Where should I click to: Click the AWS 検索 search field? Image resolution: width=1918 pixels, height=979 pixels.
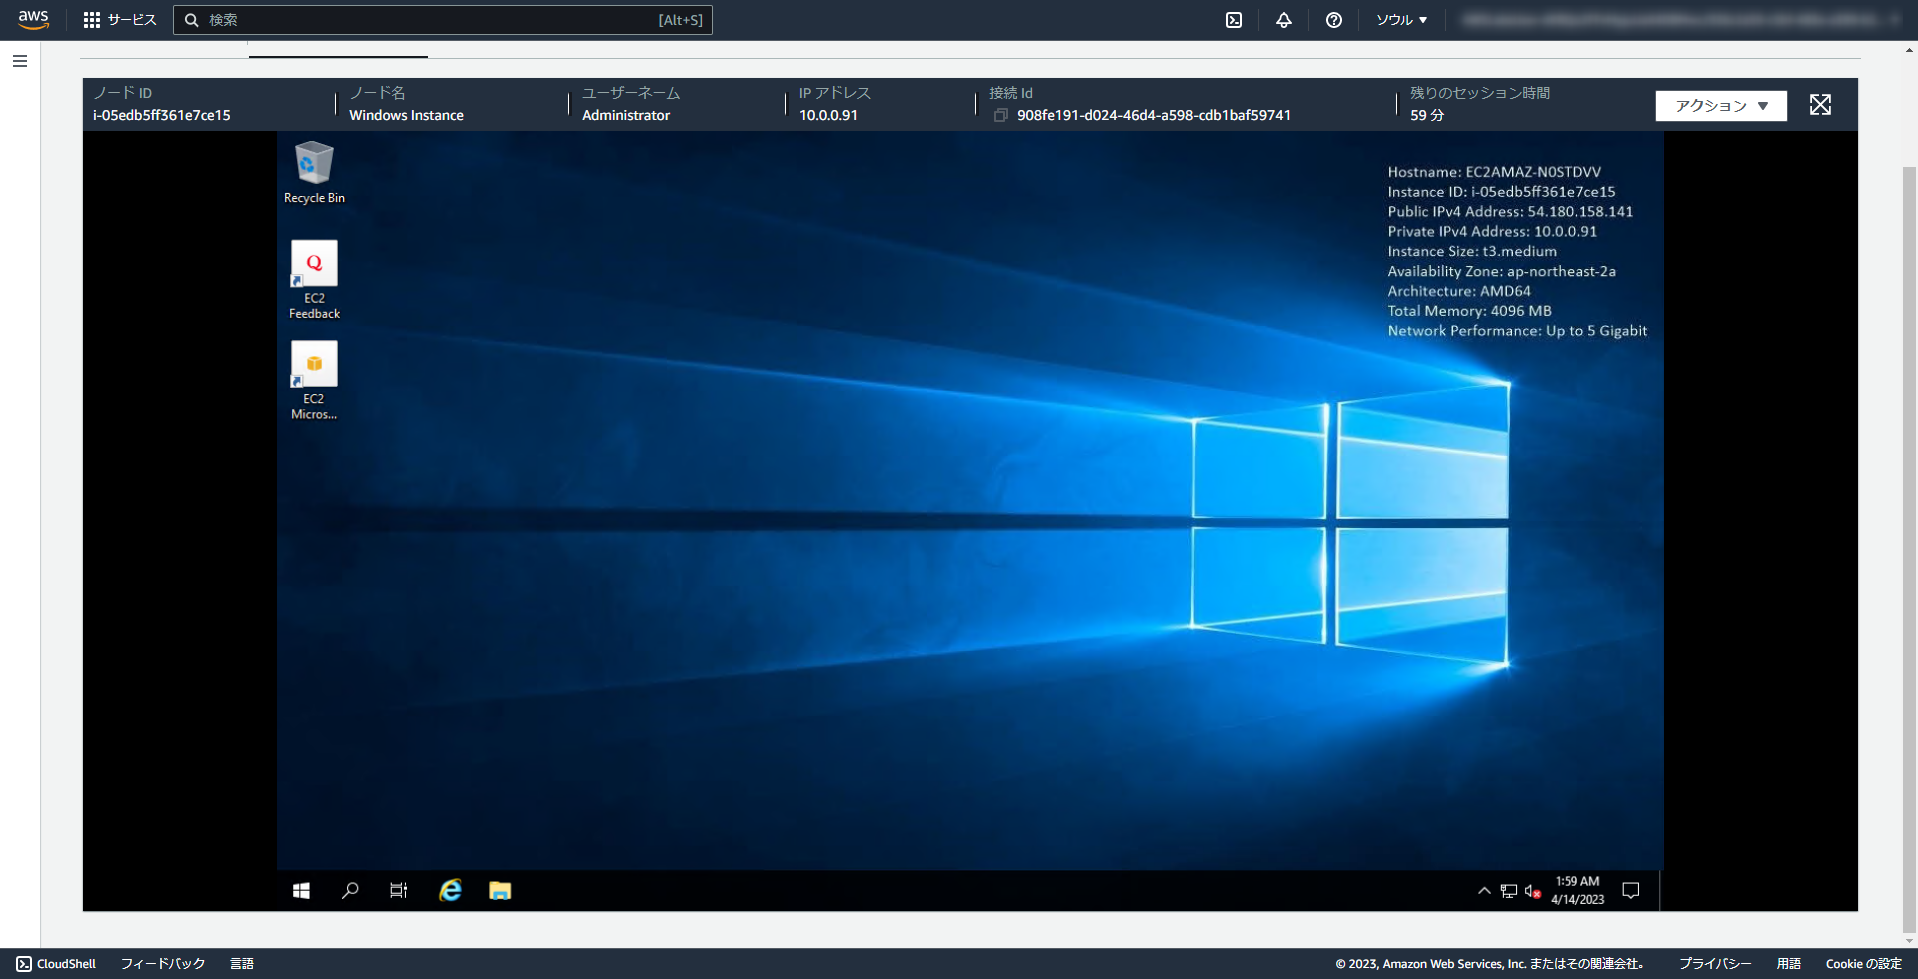tap(430, 20)
